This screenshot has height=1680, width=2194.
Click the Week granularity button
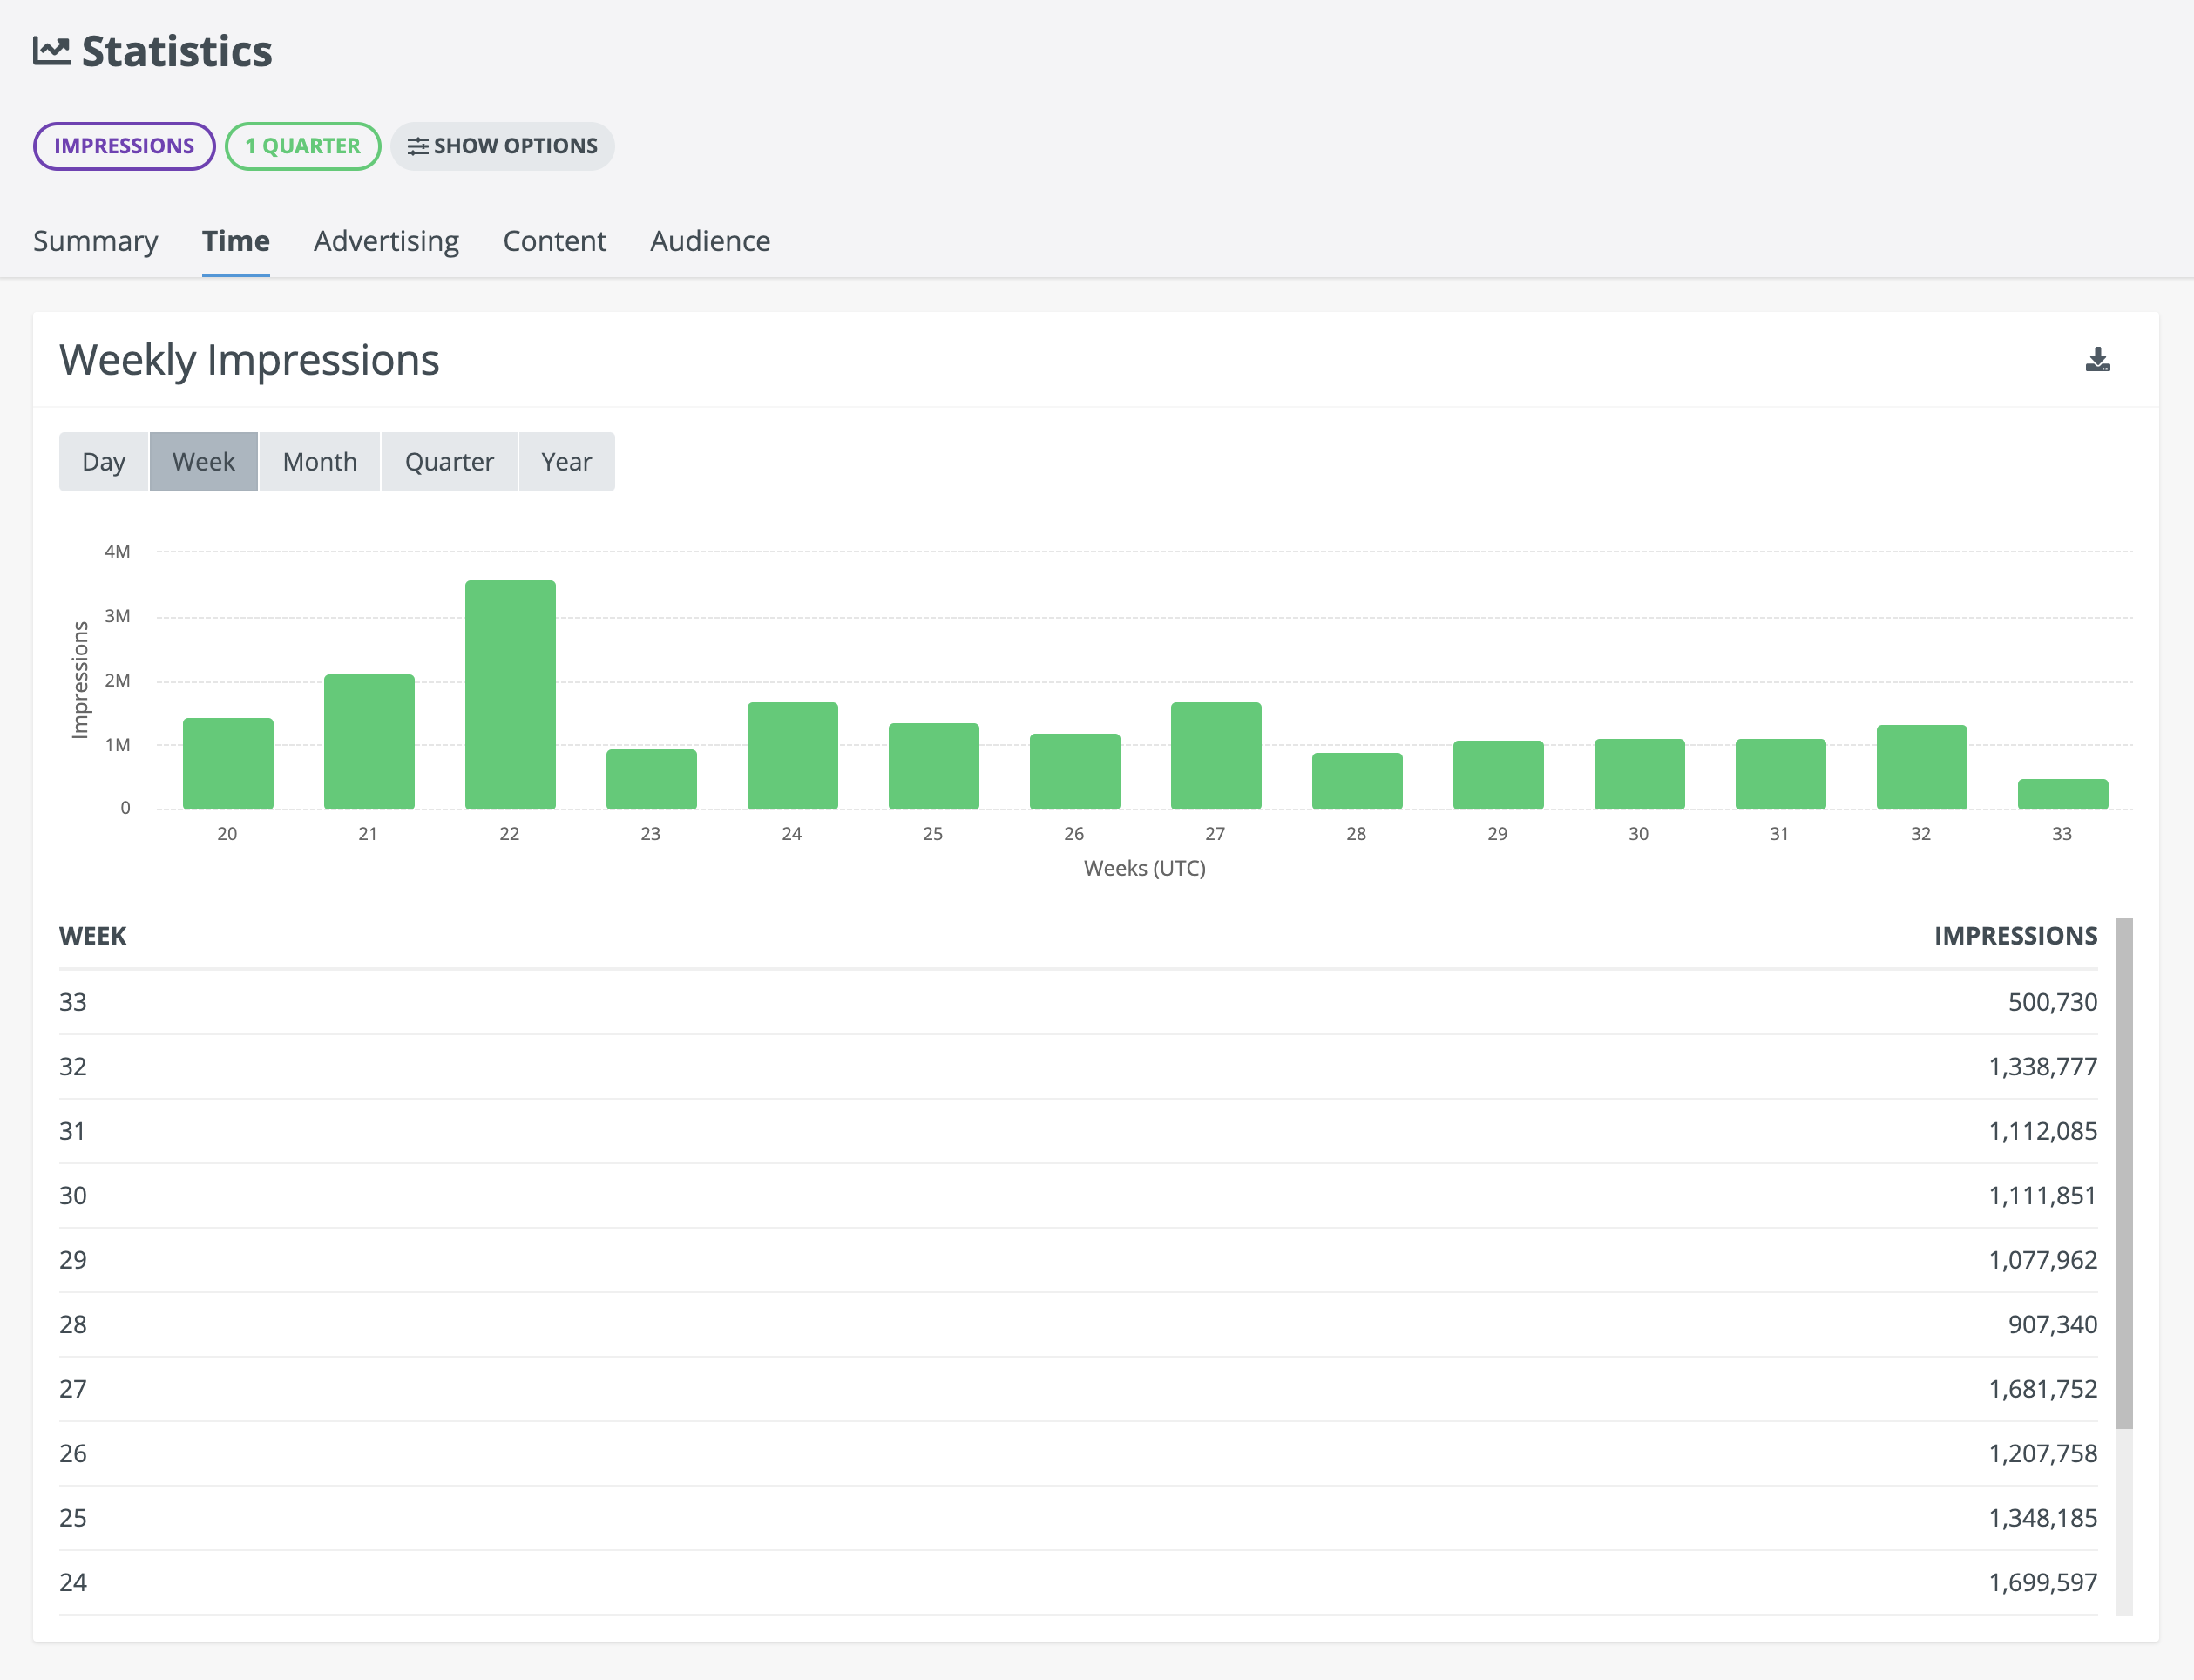tap(204, 462)
